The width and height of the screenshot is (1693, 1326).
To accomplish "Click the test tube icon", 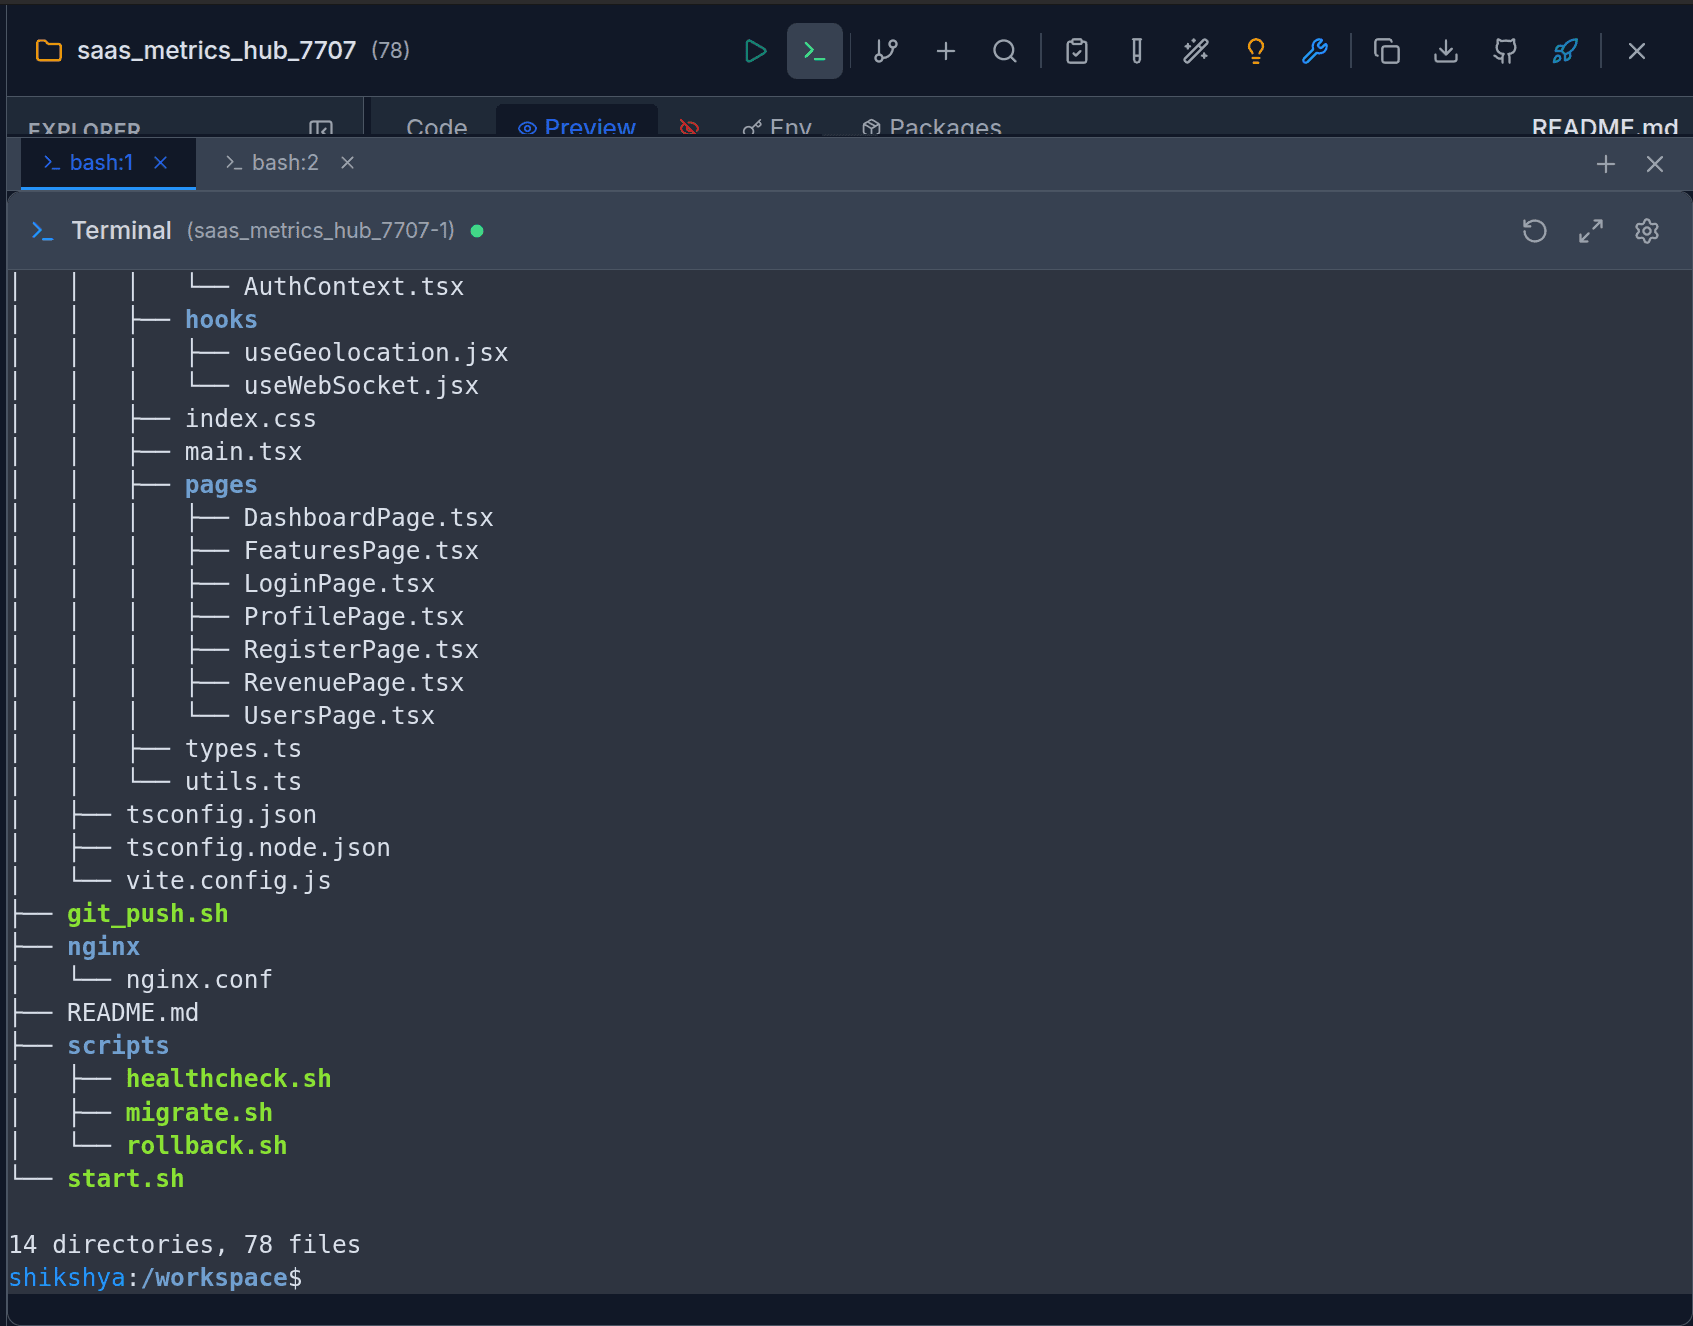I will point(1137,51).
